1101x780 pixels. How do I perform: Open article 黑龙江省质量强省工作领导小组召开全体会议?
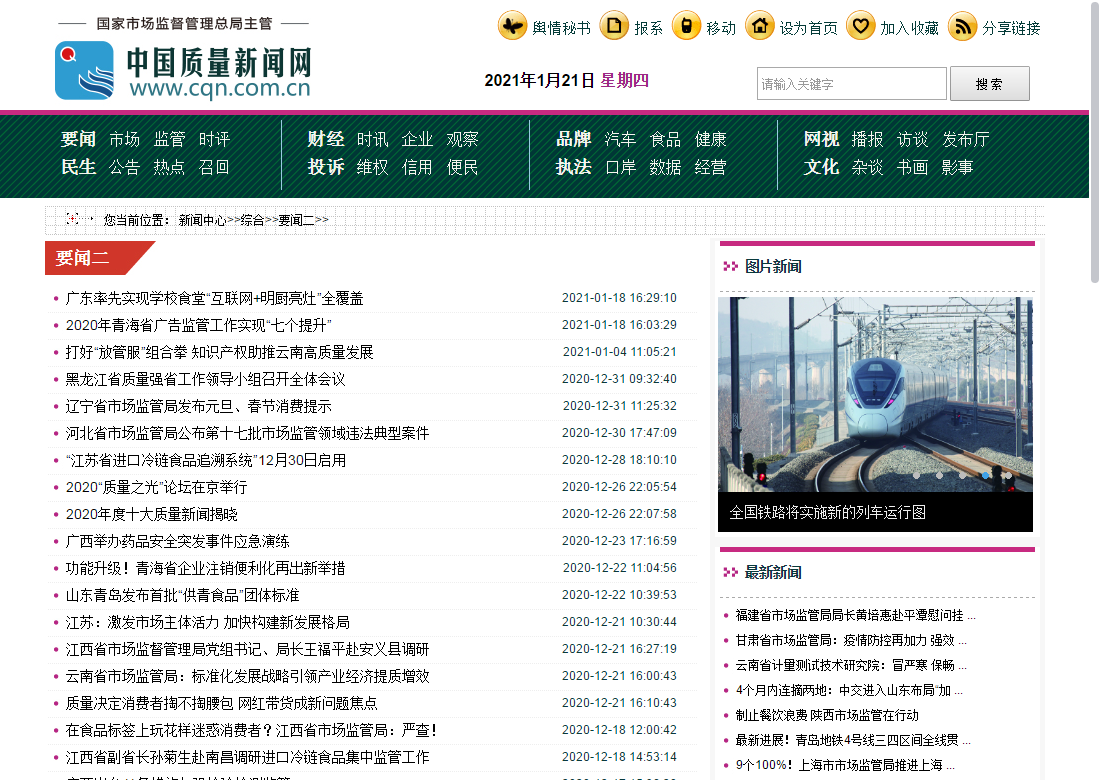(205, 379)
